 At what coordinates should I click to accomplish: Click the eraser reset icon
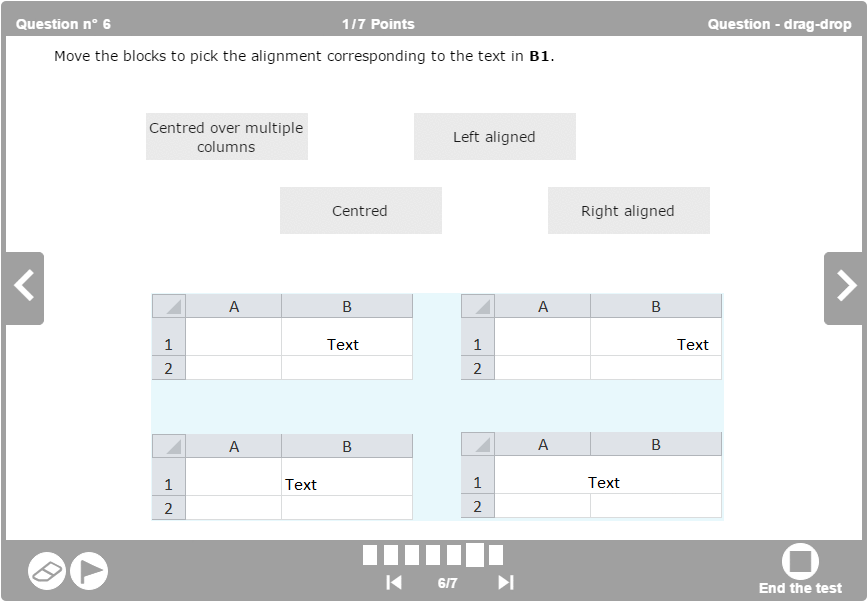click(47, 571)
